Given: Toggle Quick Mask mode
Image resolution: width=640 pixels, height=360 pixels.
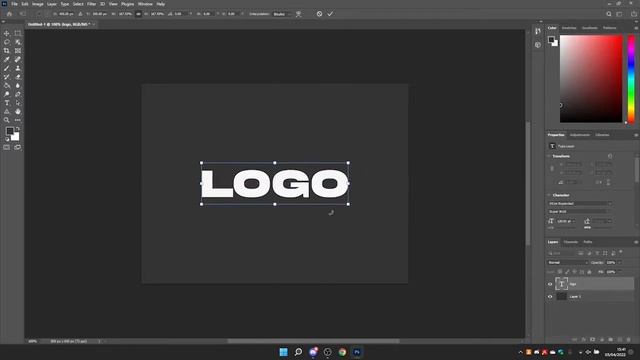Looking at the screenshot, I should [7, 147].
